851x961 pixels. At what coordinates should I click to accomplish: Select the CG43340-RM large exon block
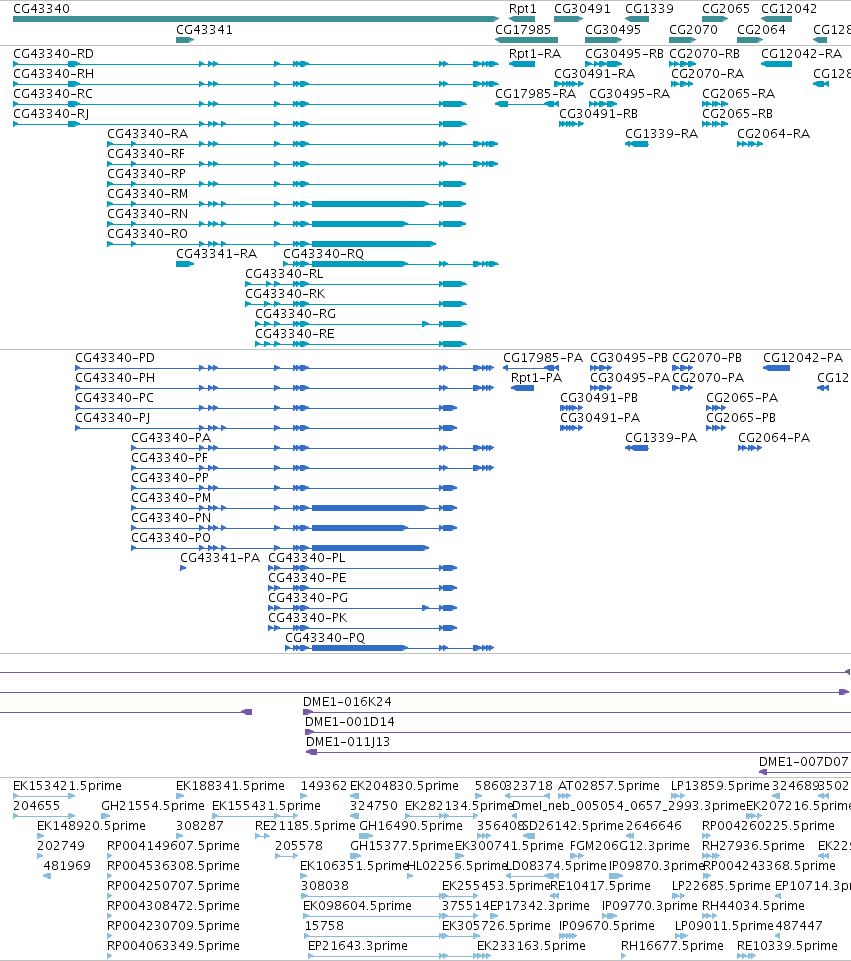tap(369, 204)
